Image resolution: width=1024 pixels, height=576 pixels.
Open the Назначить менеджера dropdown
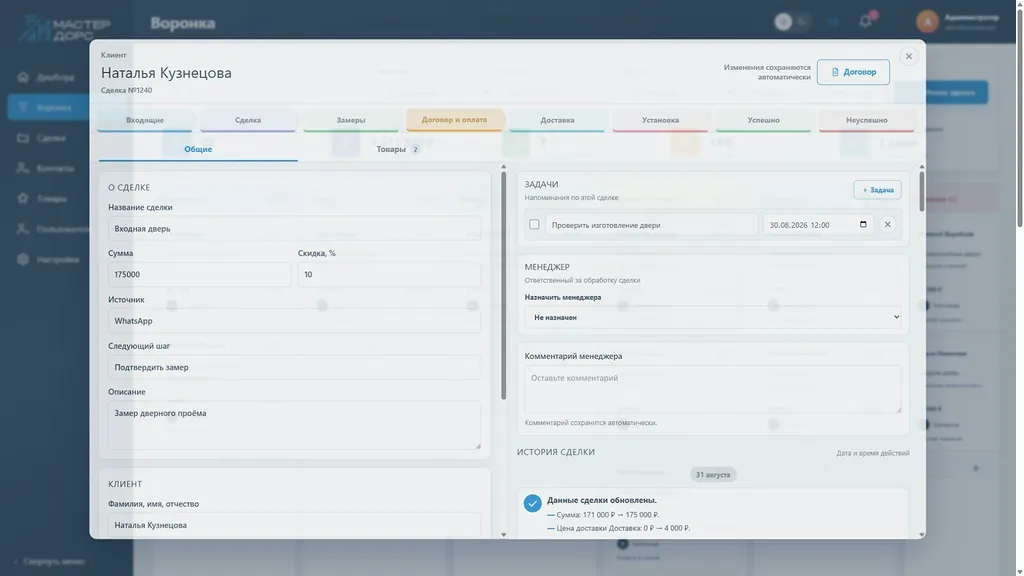712,317
